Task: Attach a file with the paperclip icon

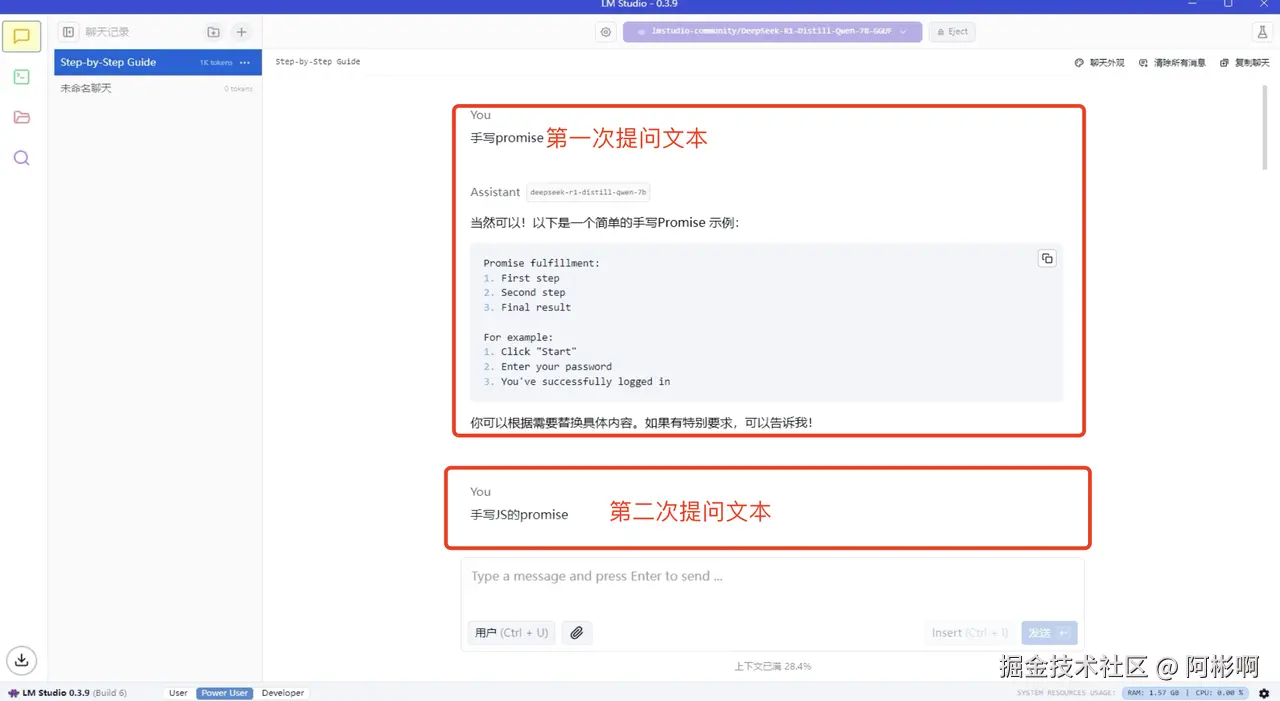Action: 577,632
